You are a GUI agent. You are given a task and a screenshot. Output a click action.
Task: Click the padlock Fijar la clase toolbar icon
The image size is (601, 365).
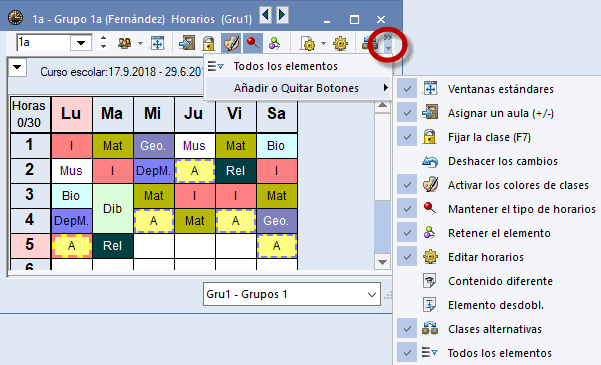(209, 43)
